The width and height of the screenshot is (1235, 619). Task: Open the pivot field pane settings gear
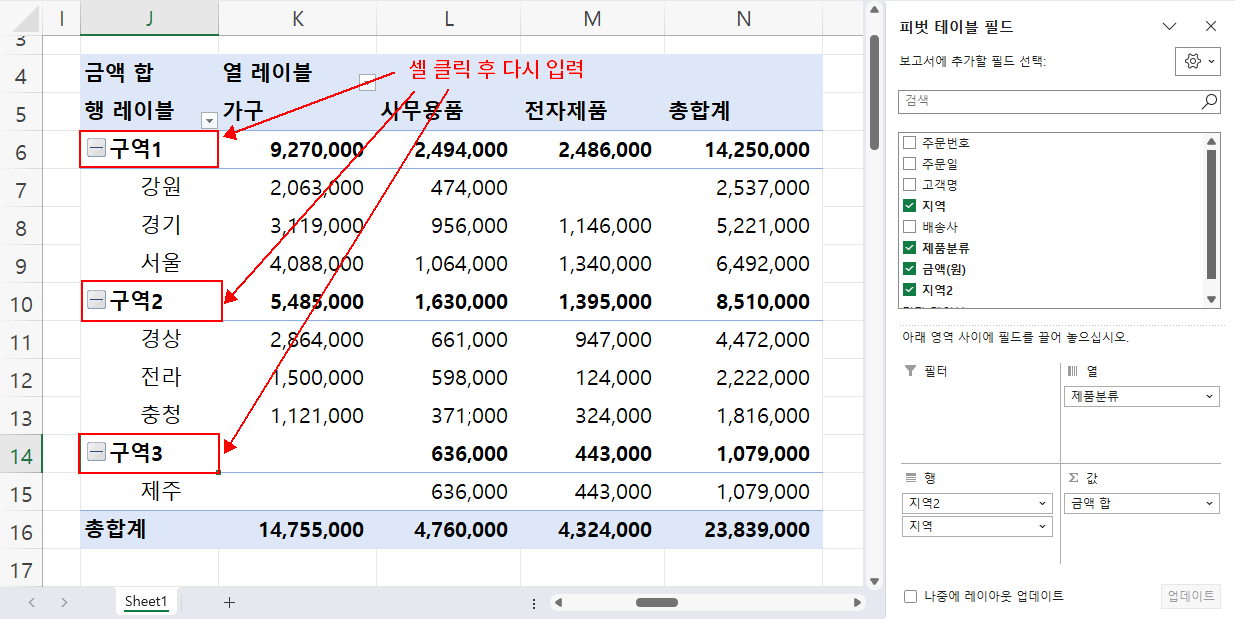[1197, 61]
